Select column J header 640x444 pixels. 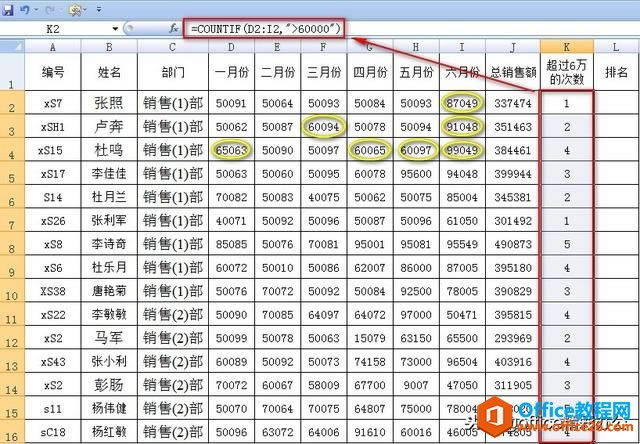click(x=513, y=47)
